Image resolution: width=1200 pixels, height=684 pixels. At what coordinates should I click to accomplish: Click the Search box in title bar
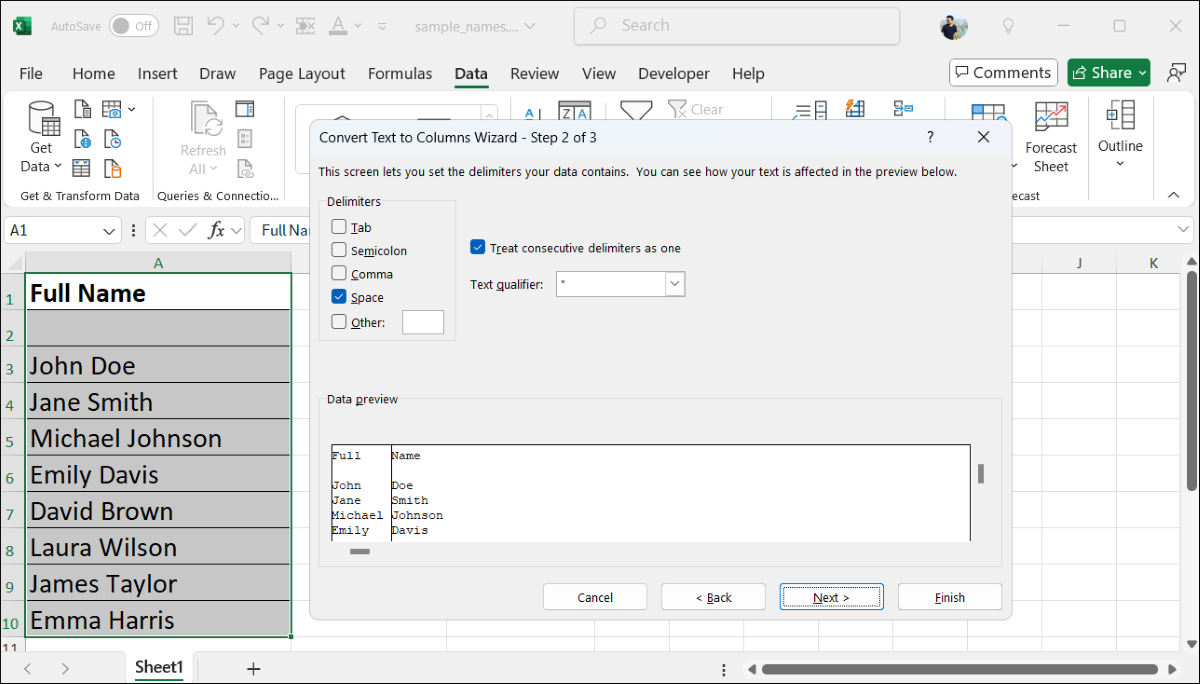point(737,26)
